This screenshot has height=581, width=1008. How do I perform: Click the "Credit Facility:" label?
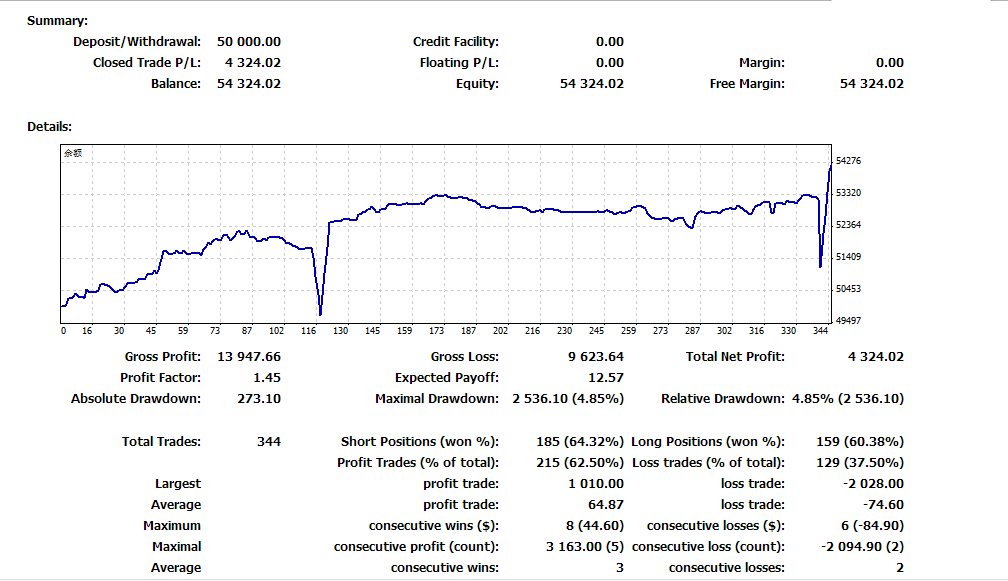[456, 42]
